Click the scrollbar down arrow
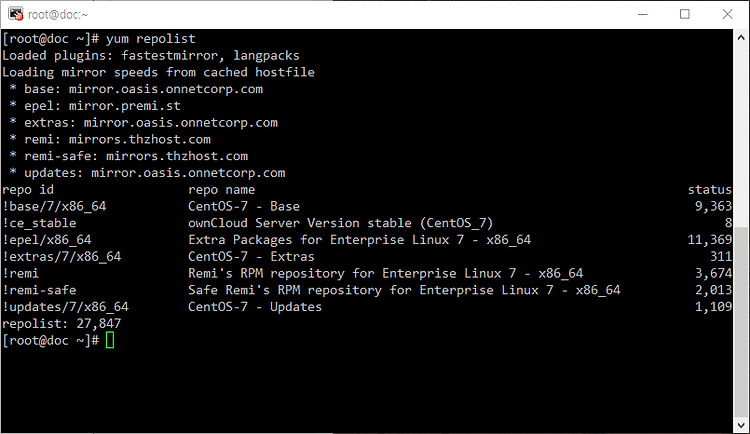 [x=741, y=425]
